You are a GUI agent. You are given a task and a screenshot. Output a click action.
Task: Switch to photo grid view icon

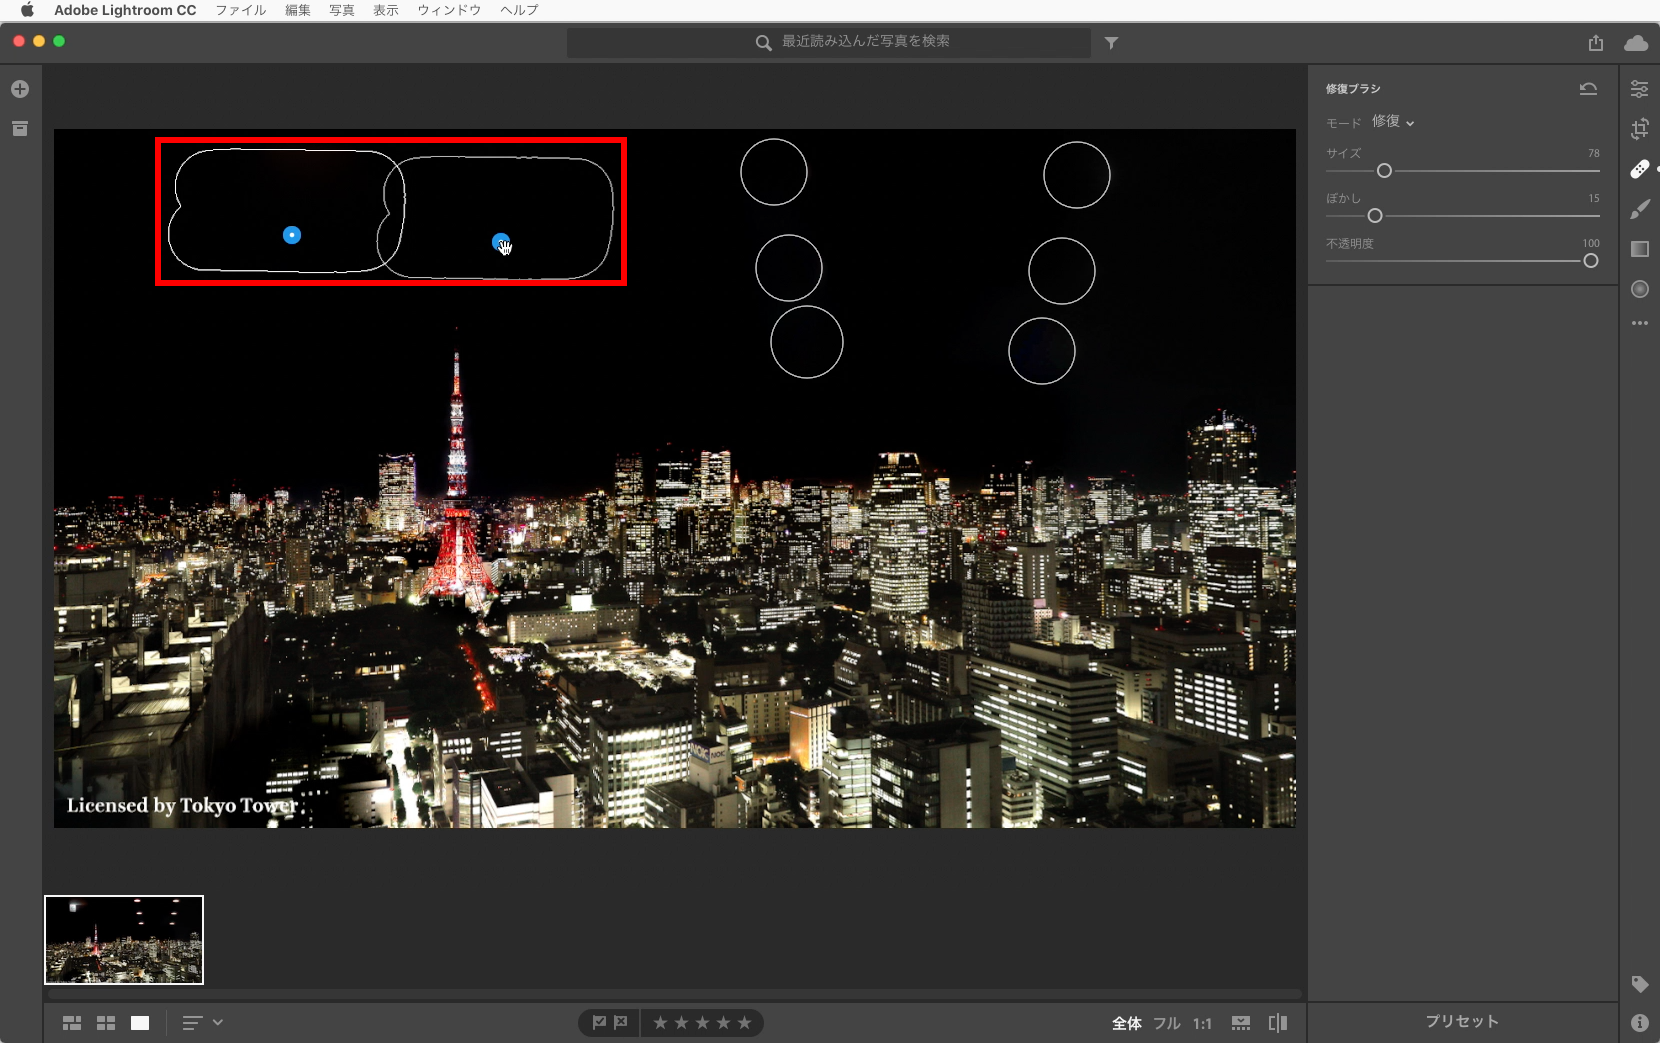click(72, 1023)
